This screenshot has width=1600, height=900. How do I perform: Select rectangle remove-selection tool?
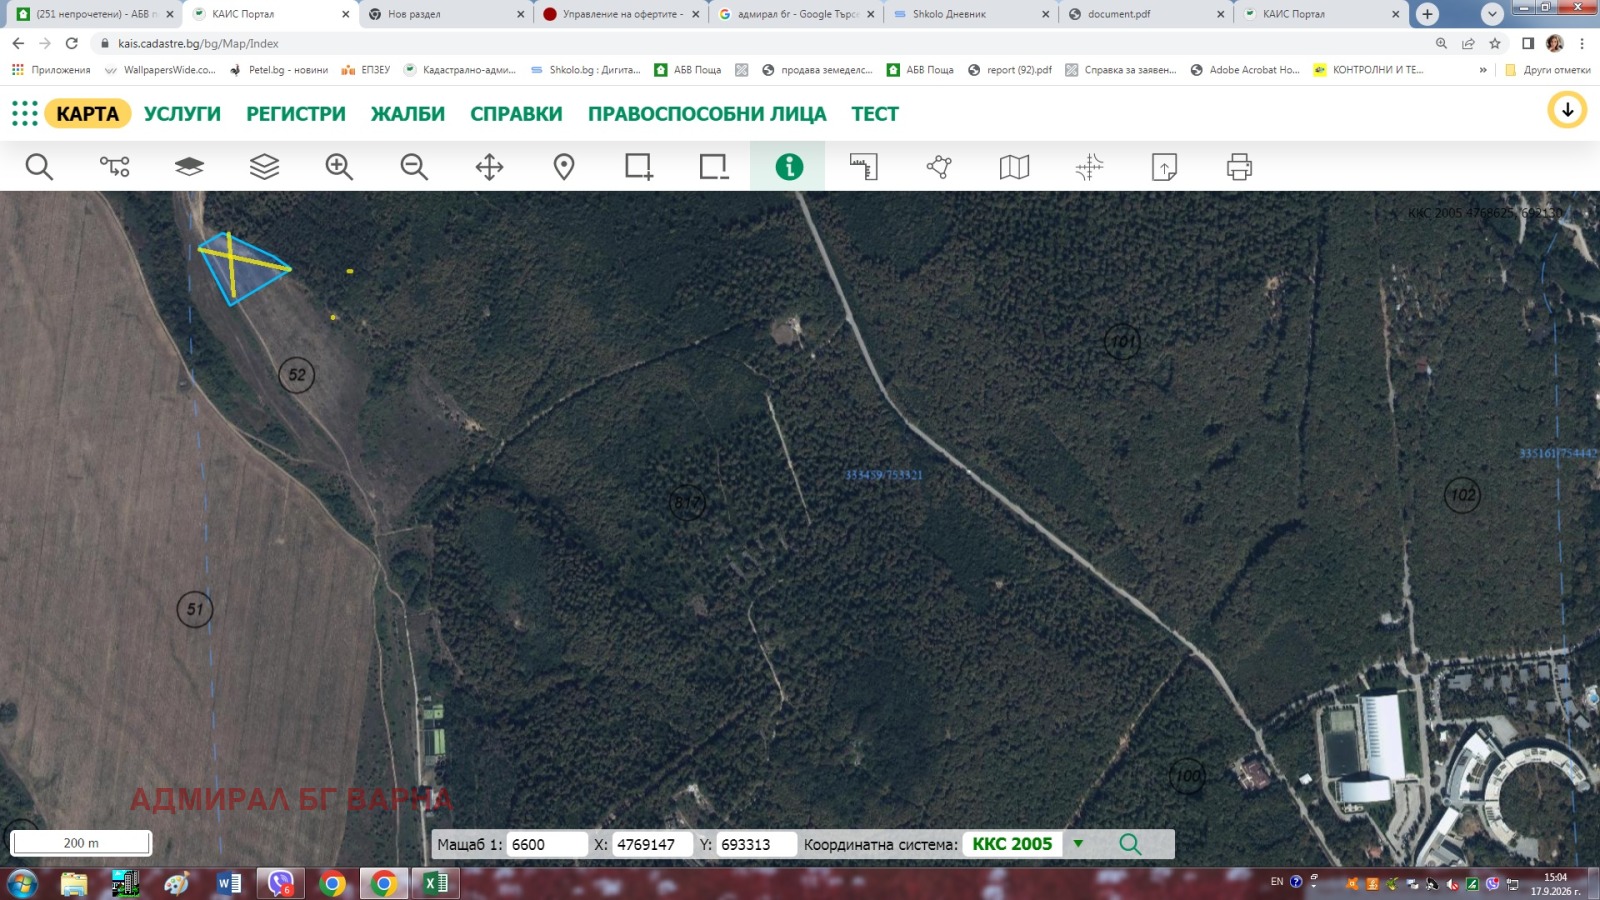[714, 166]
